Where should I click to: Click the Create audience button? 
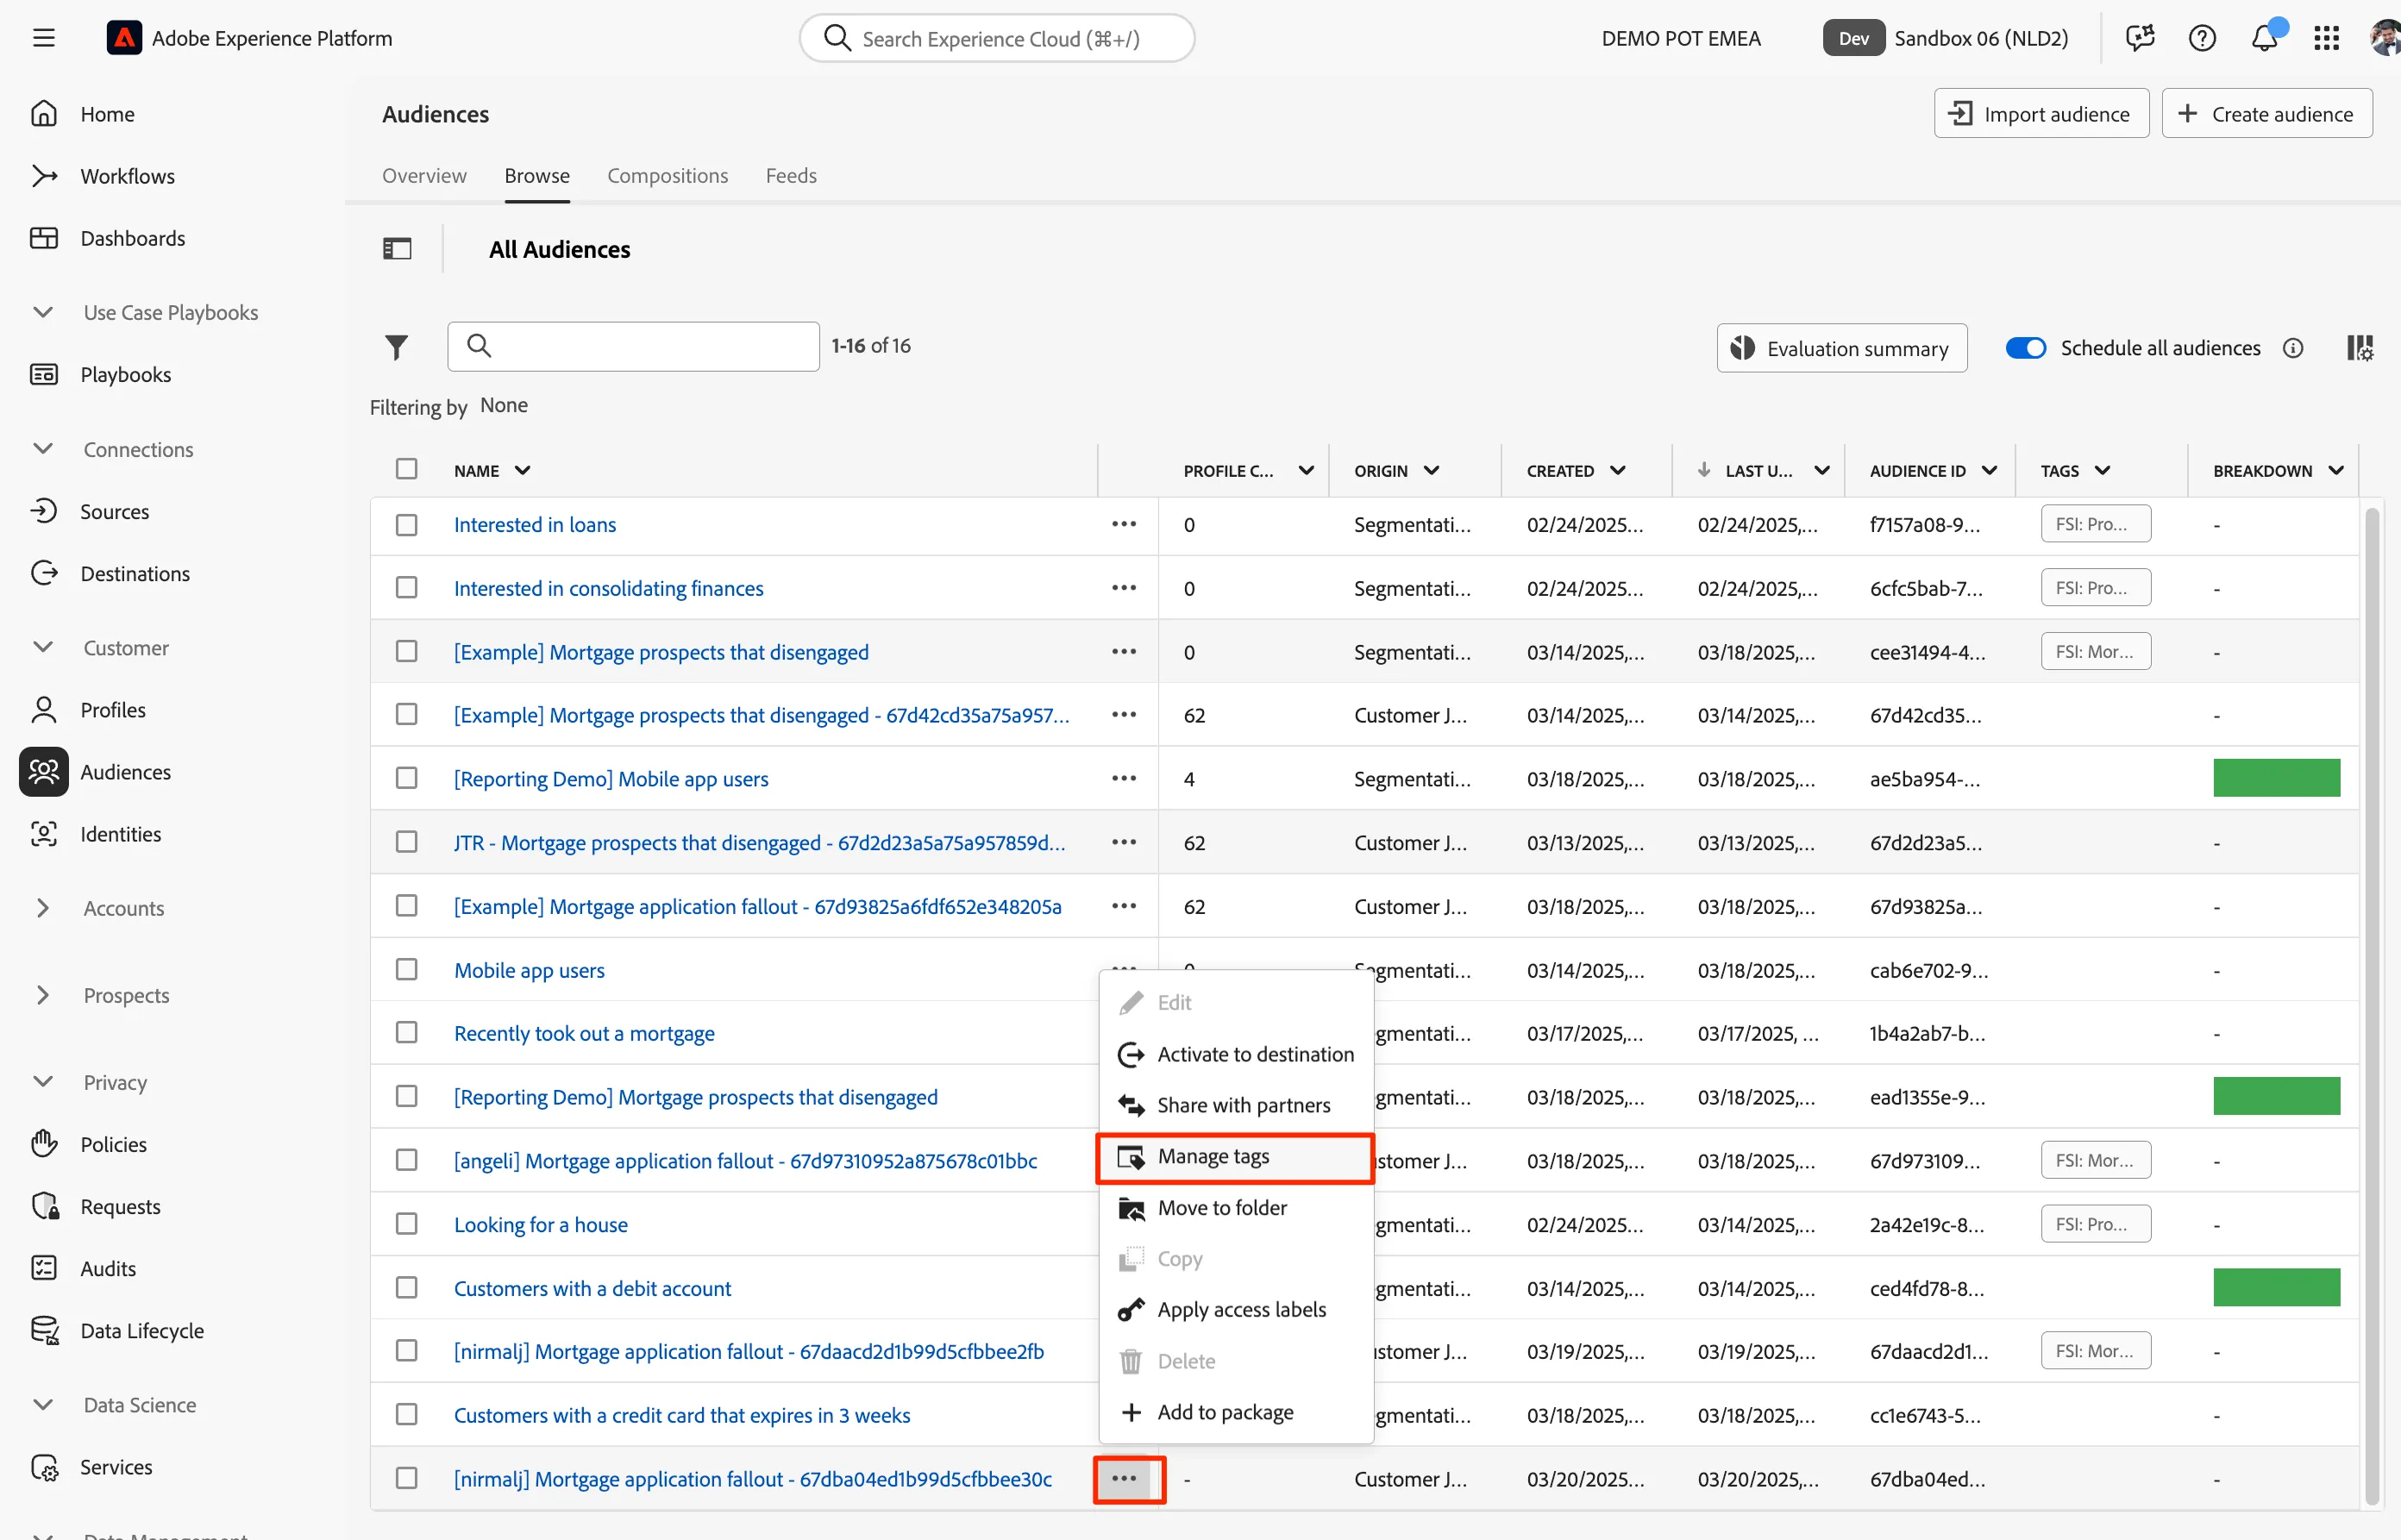[x=2267, y=113]
